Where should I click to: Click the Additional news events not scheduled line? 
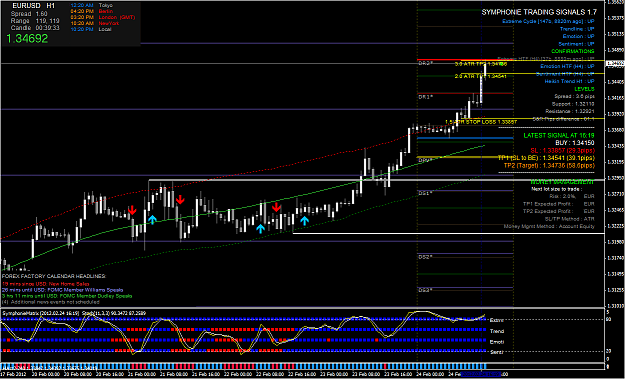click(51, 302)
